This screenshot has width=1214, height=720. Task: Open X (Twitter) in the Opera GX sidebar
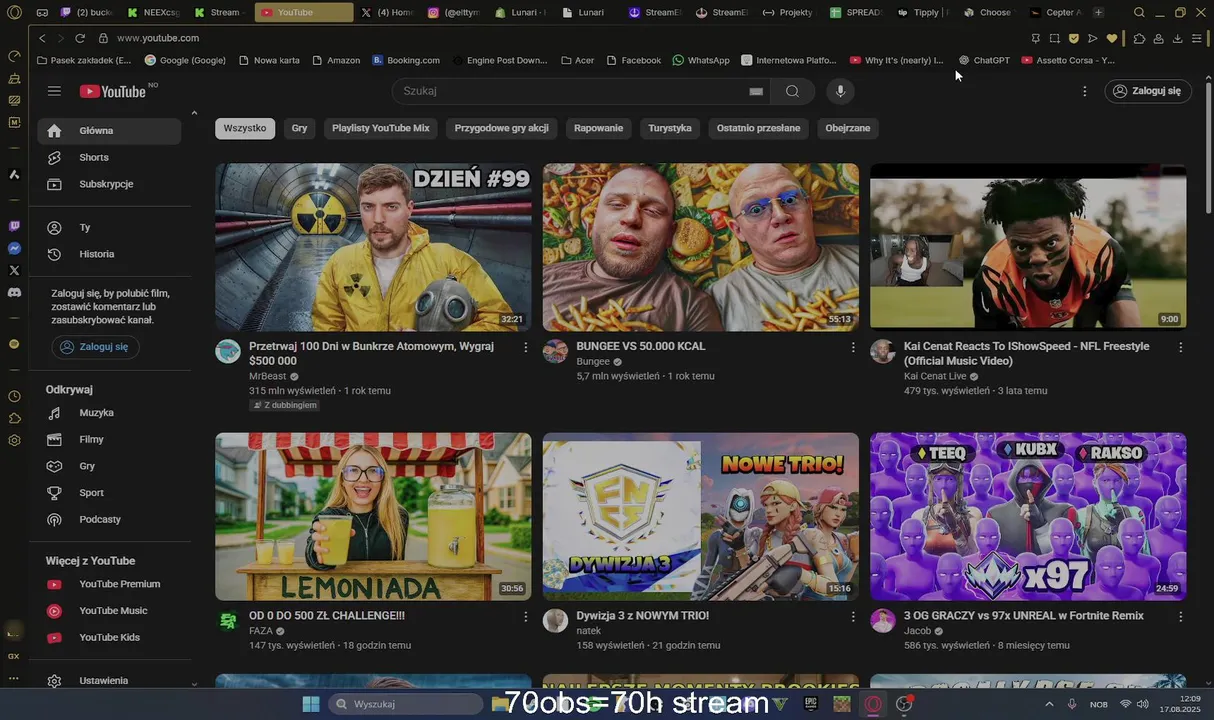point(14,270)
